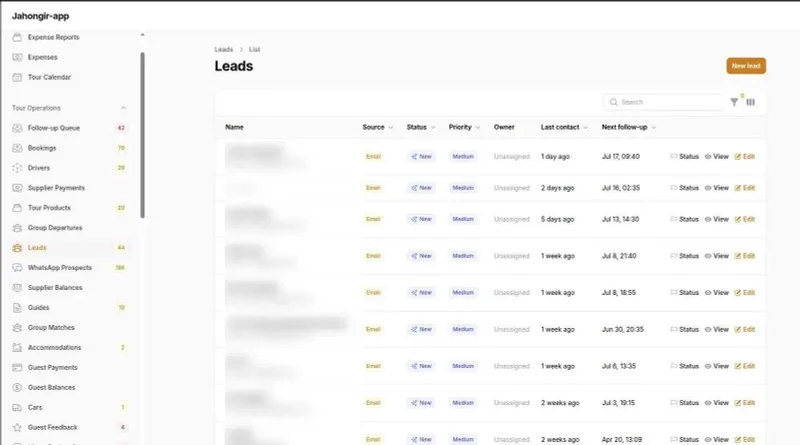Sort by the Next follow-up column

click(x=629, y=127)
